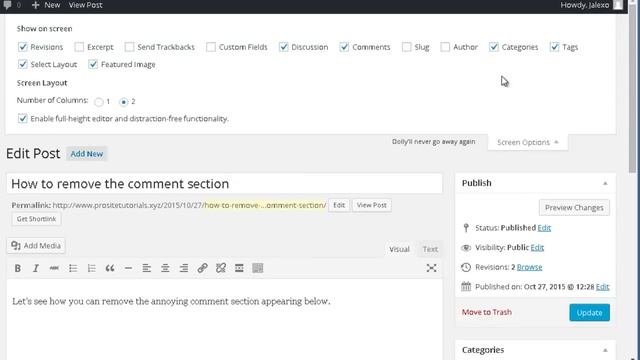Insert or edit a link

pos(202,268)
